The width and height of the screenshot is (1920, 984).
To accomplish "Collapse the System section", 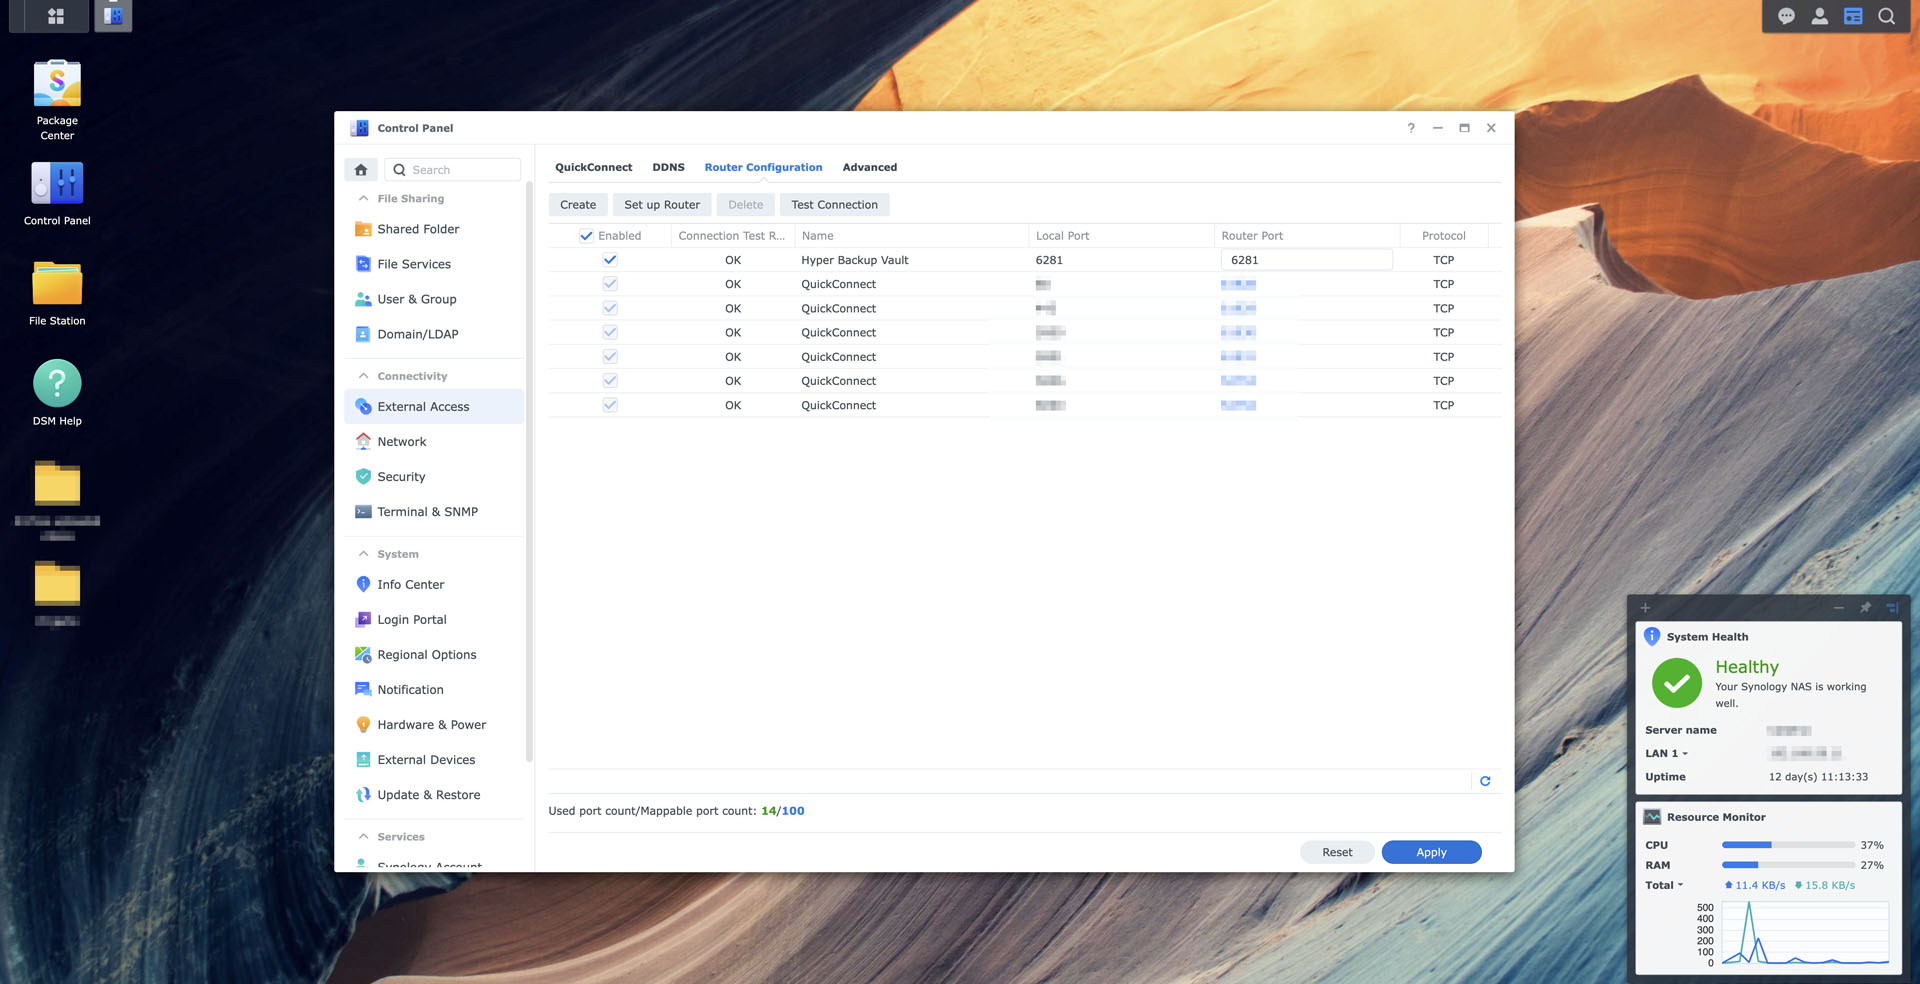I will pyautogui.click(x=364, y=554).
